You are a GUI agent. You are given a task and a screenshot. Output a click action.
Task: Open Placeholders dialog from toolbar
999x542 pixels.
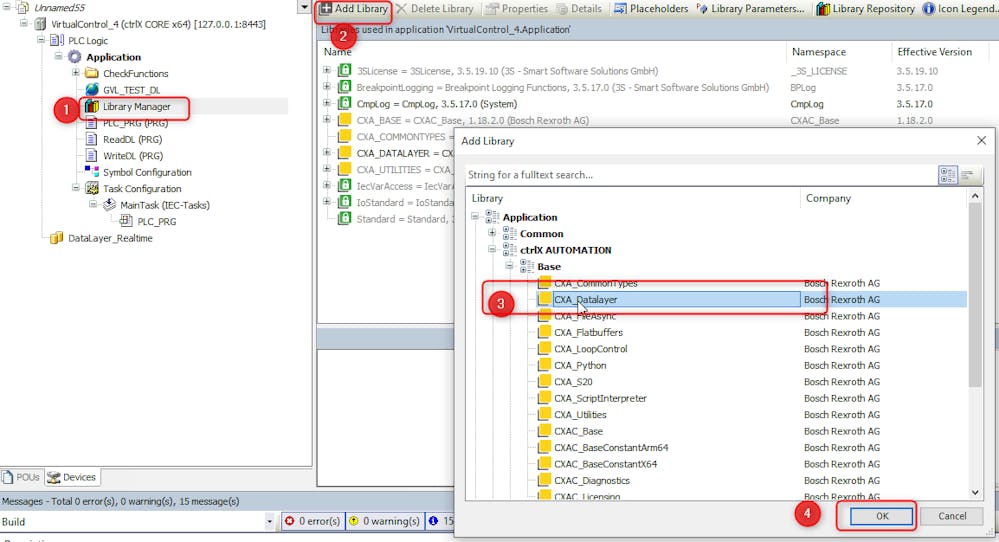[x=651, y=9]
